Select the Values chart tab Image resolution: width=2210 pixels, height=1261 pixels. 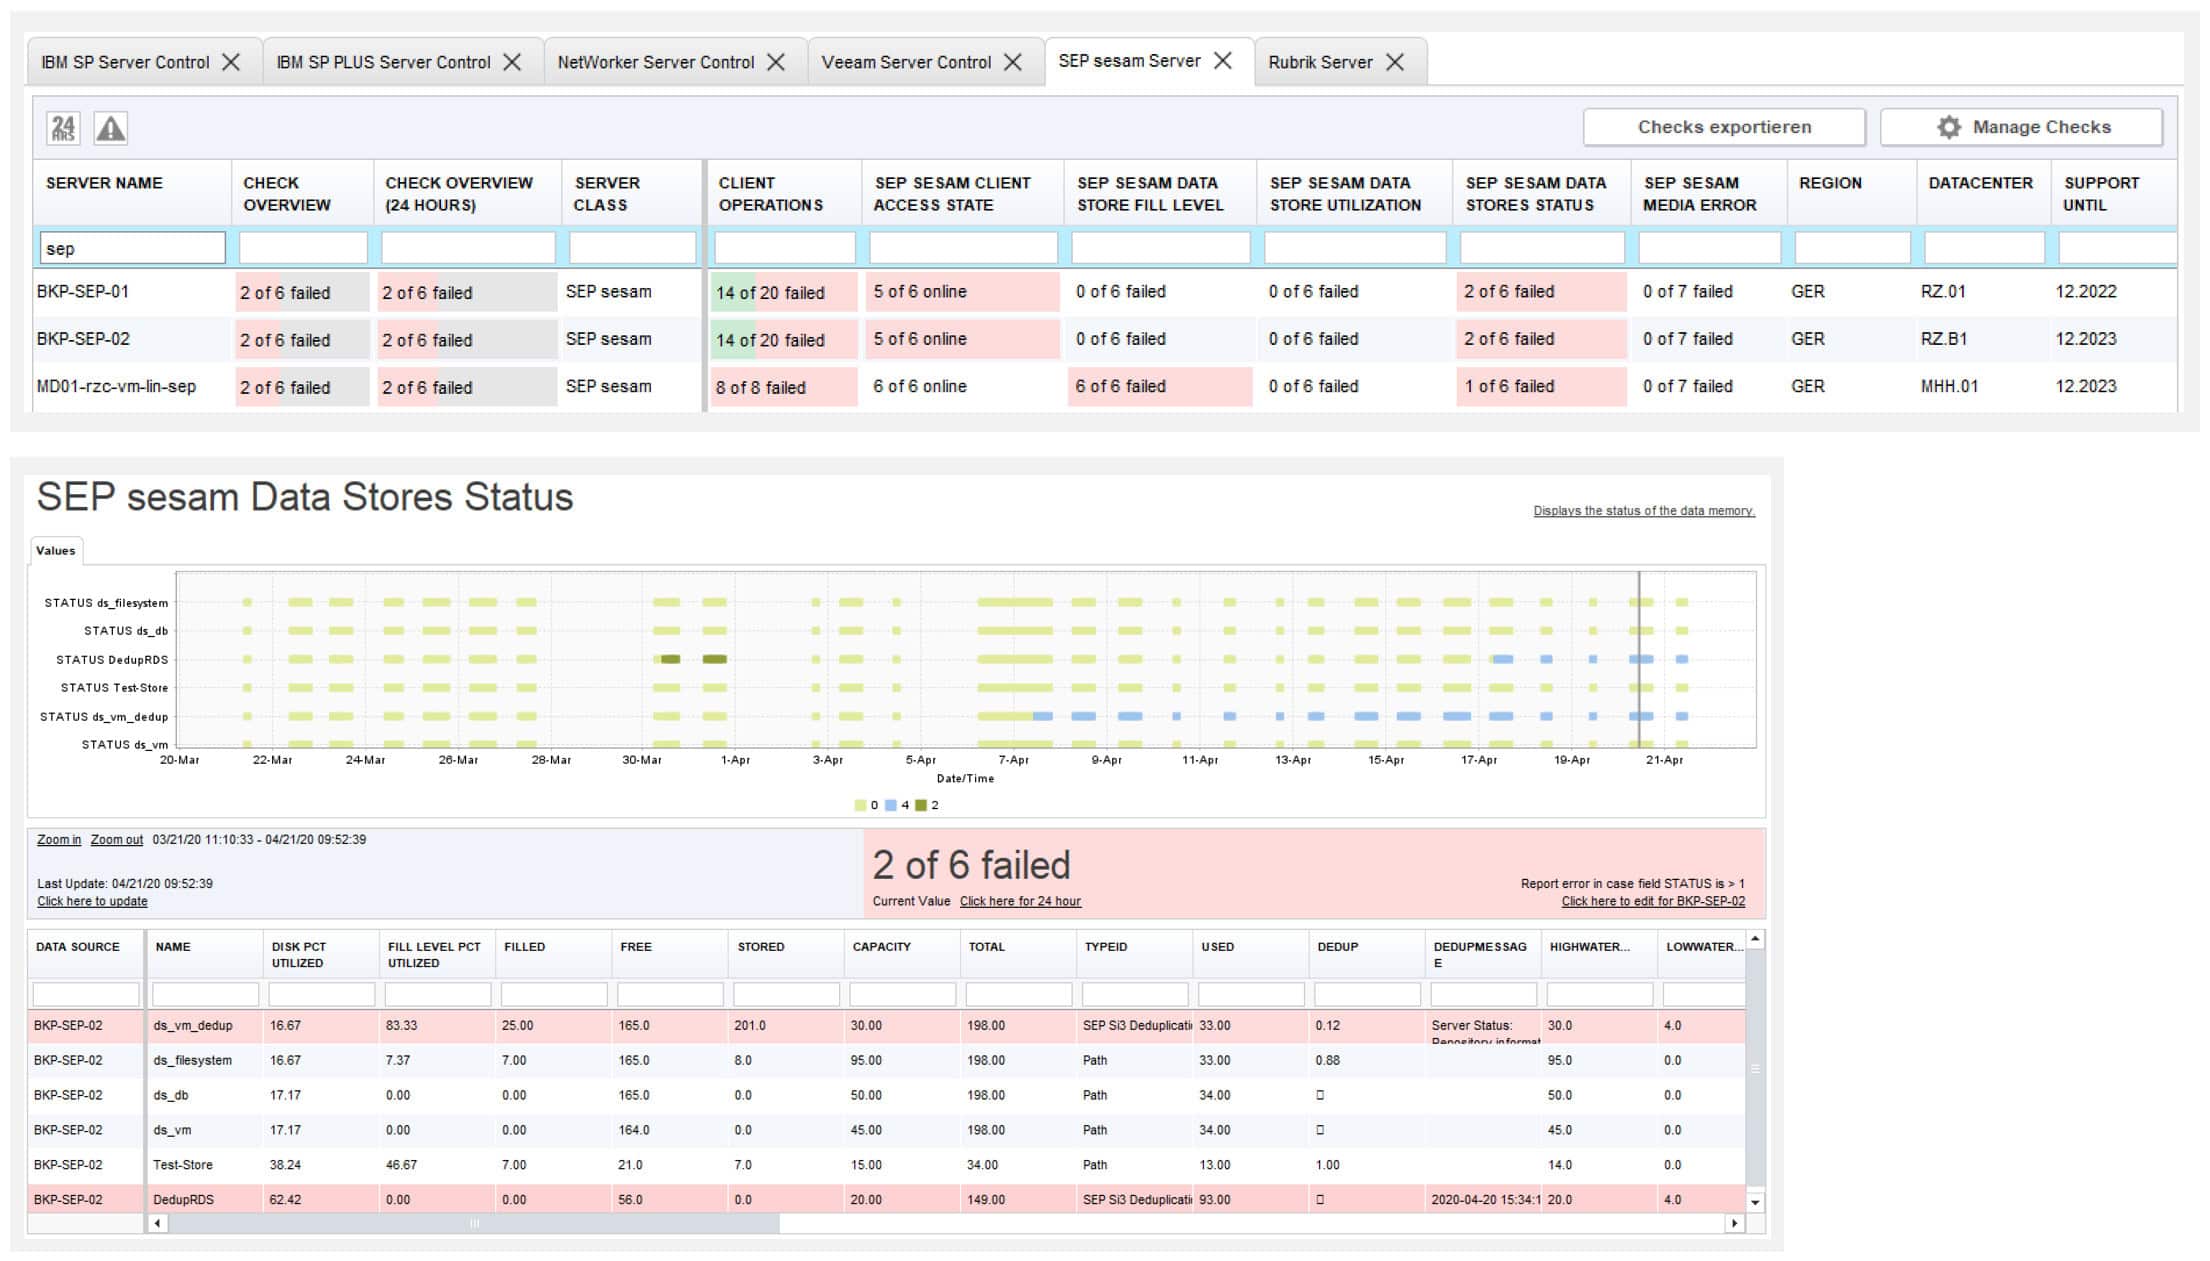point(55,551)
